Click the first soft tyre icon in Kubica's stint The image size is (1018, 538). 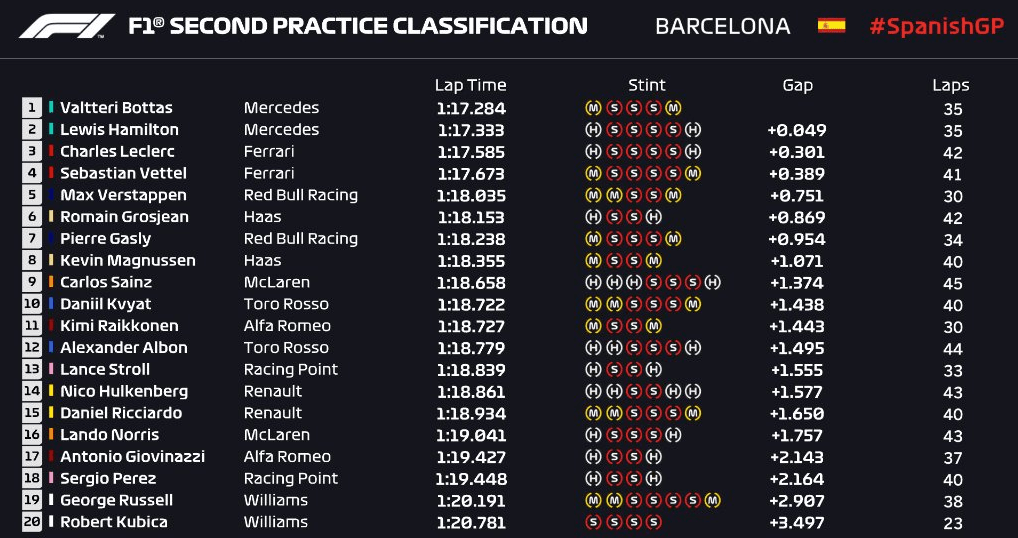click(x=593, y=522)
